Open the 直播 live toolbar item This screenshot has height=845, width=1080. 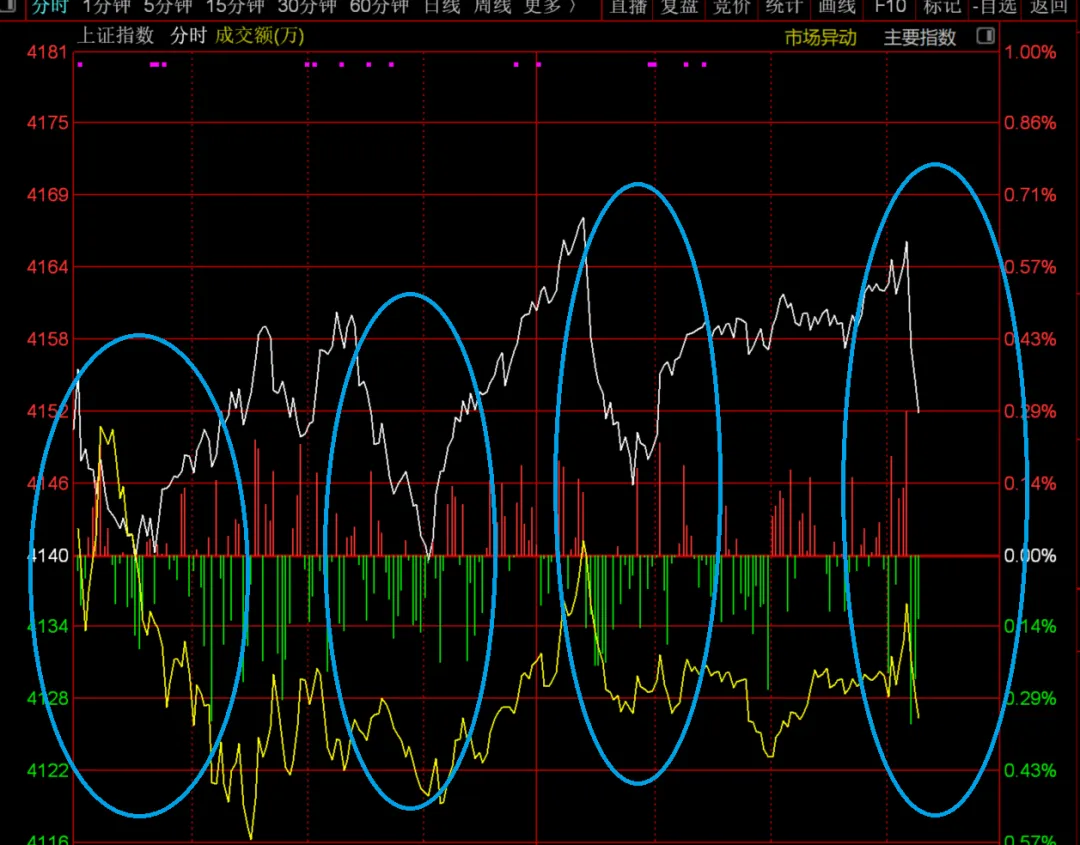(629, 7)
